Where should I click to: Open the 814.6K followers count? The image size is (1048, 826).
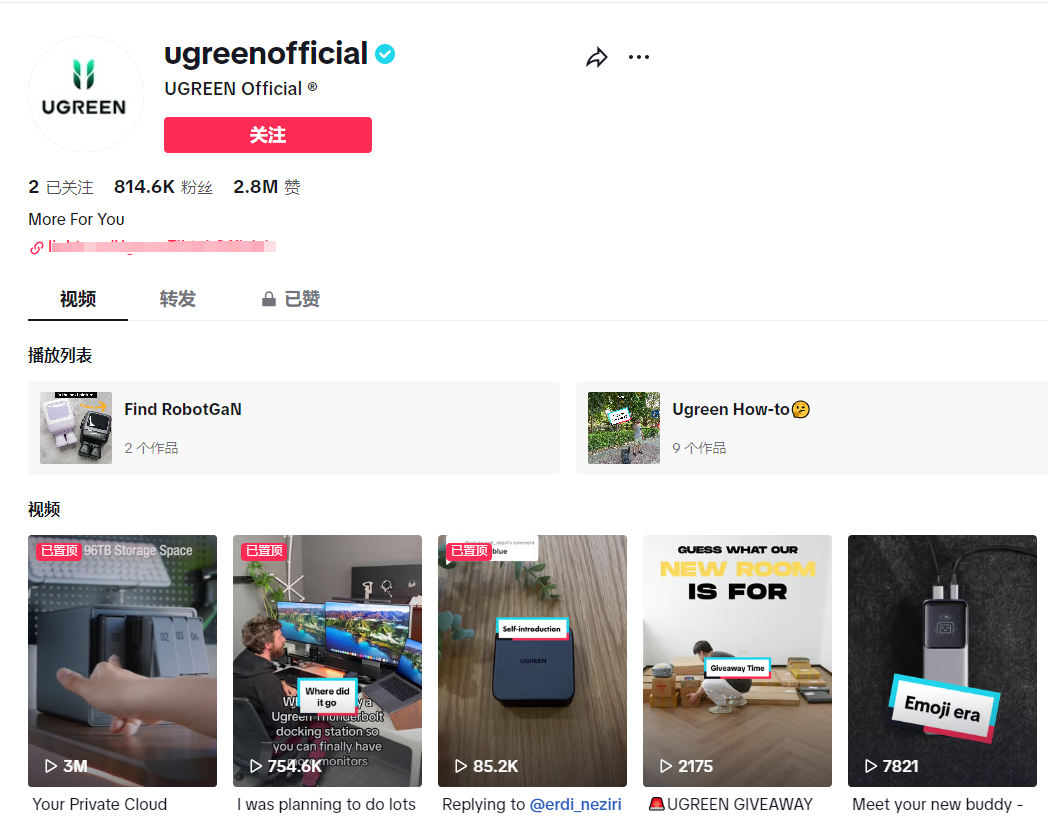point(163,187)
